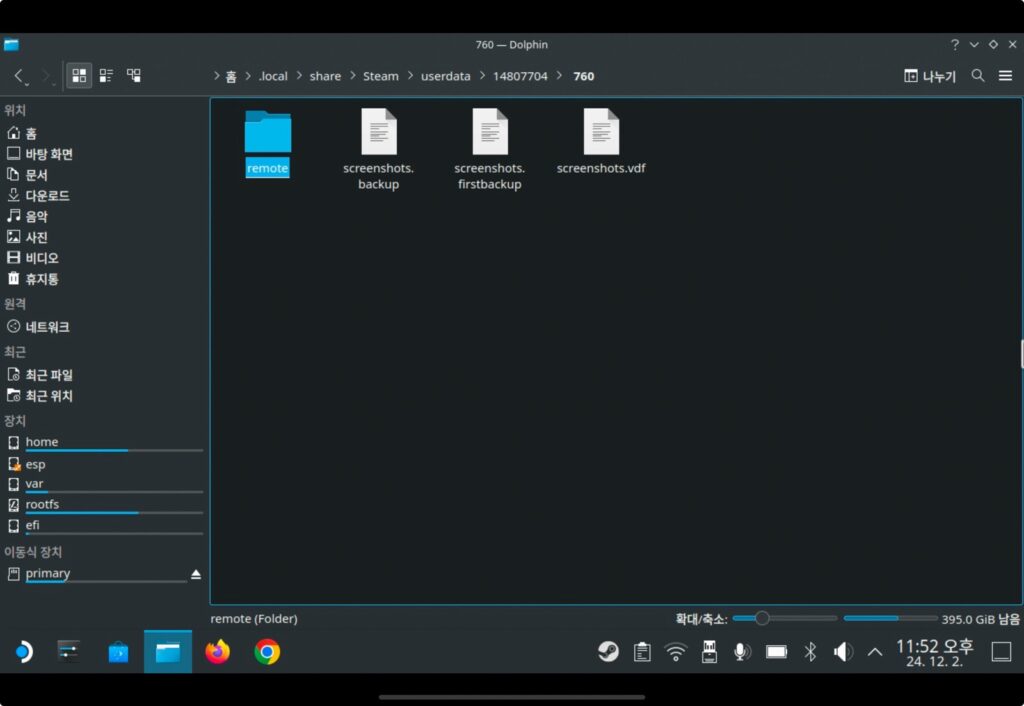Viewport: 1024px width, 706px height.
Task: Expand chevron before 14807704 breadcrumb
Action: [x=482, y=76]
